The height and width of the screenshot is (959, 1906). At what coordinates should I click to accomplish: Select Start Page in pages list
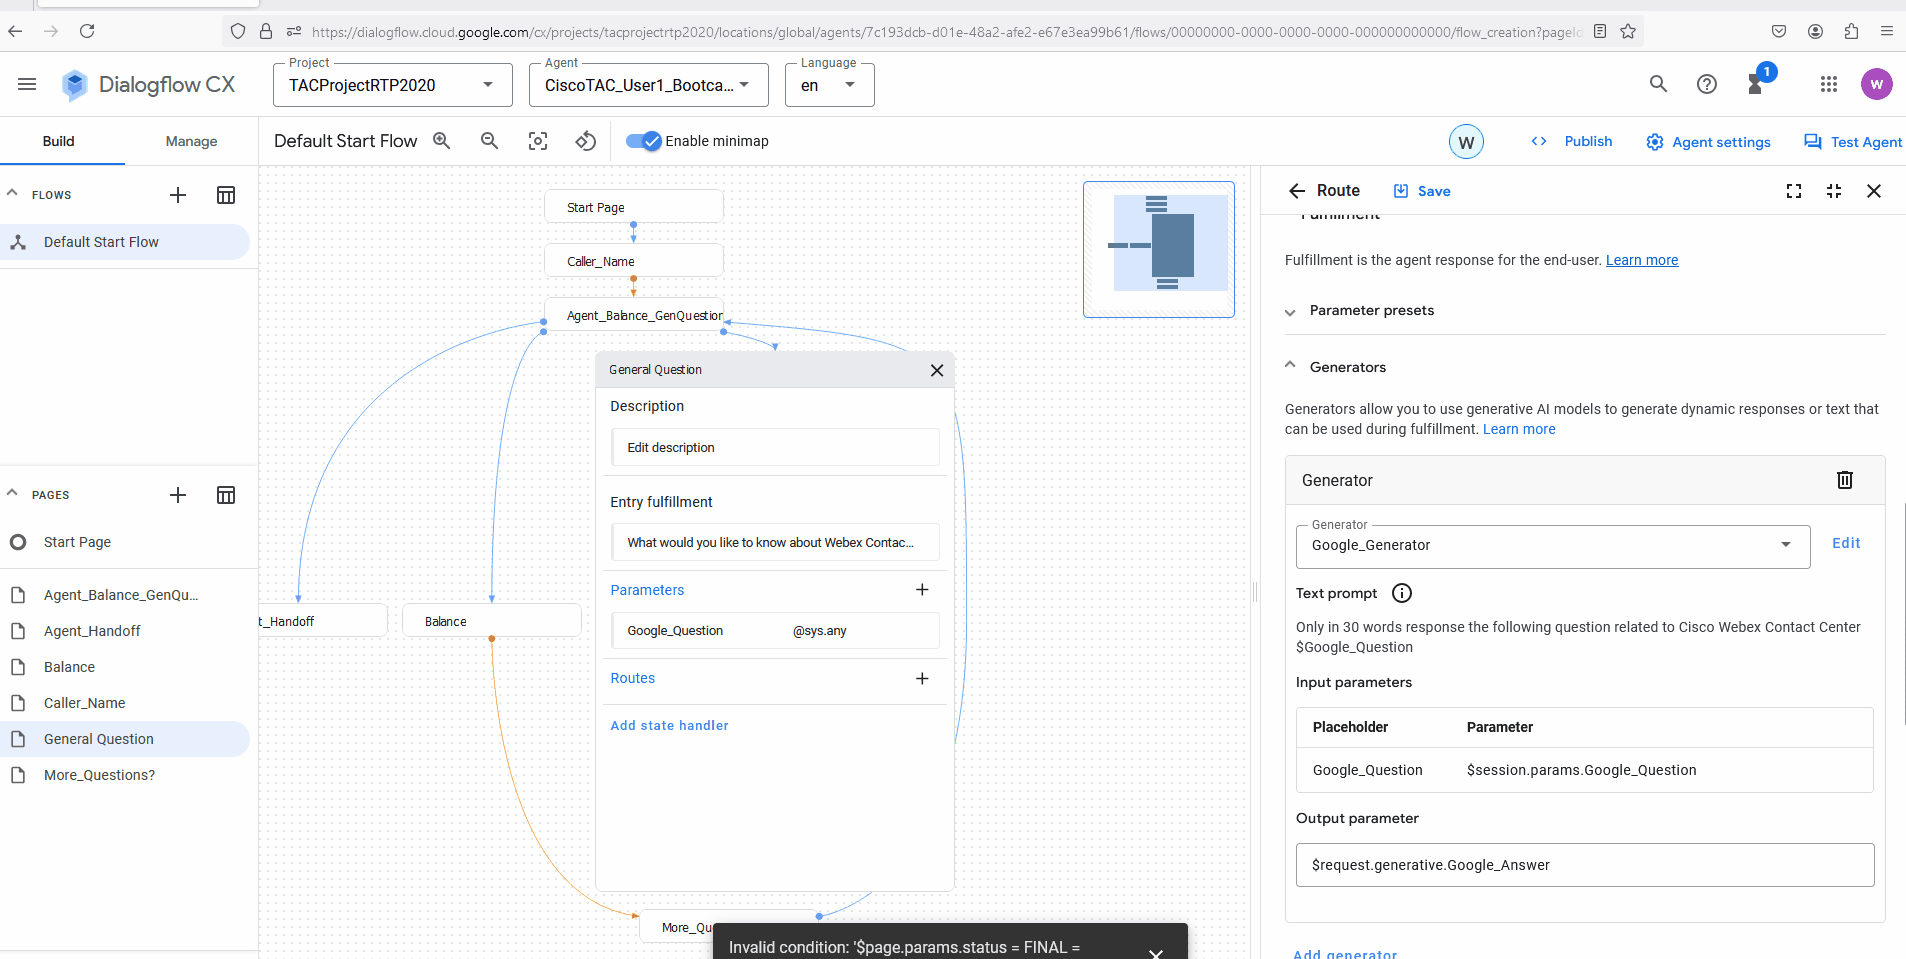125,542
